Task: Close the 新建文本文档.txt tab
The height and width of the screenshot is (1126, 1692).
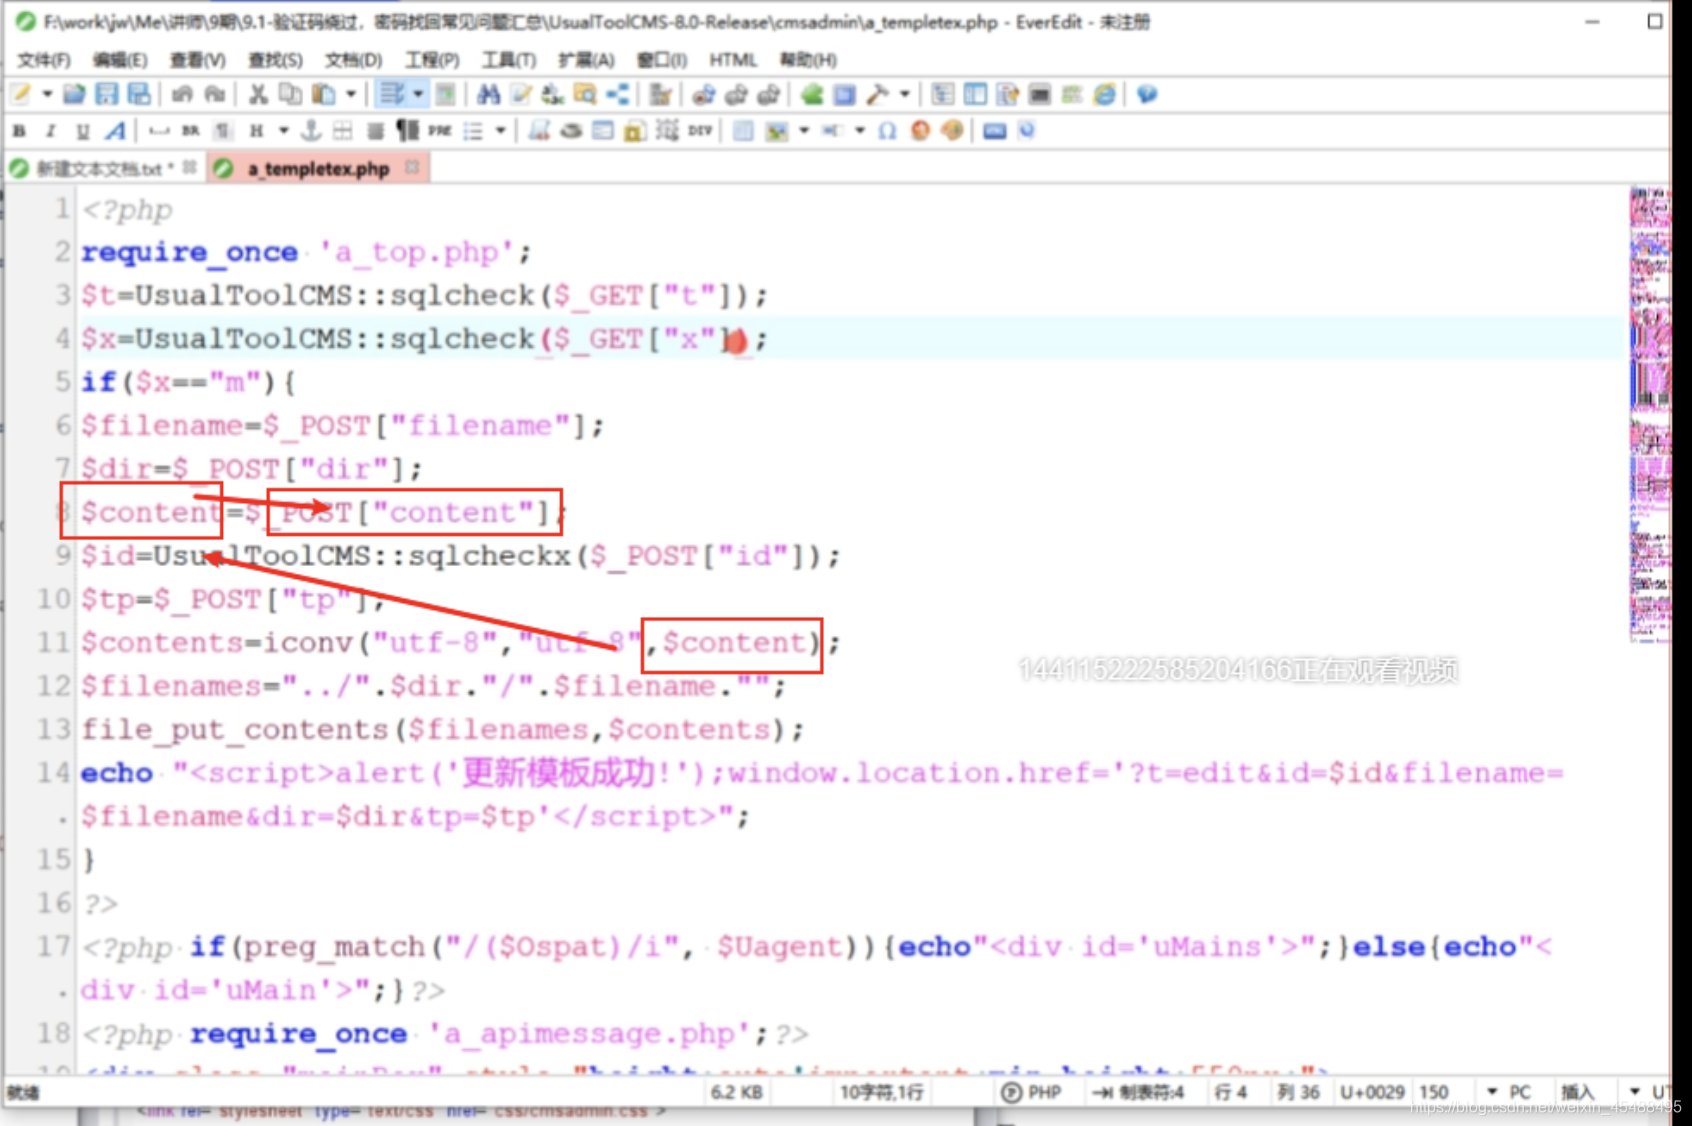Action: [x=190, y=167]
